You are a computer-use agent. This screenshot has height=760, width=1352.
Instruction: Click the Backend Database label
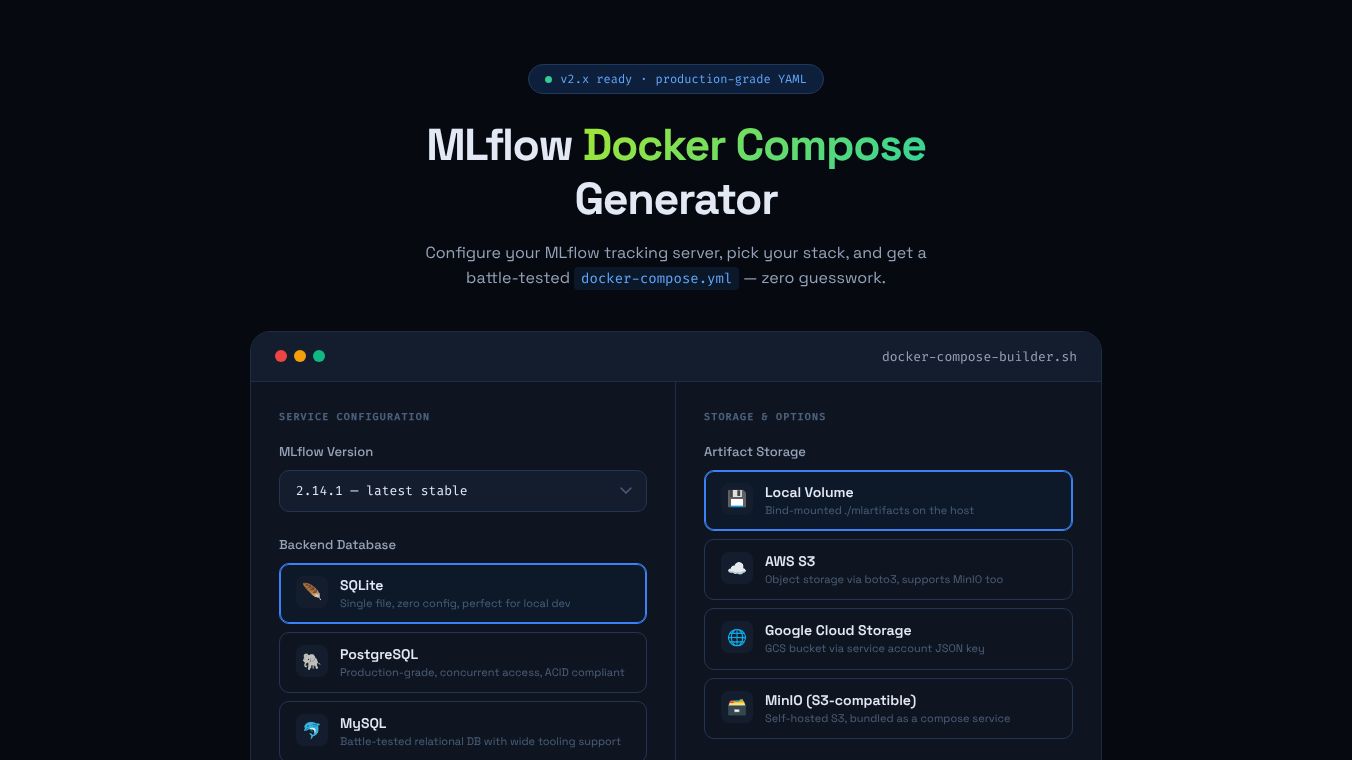coord(337,545)
